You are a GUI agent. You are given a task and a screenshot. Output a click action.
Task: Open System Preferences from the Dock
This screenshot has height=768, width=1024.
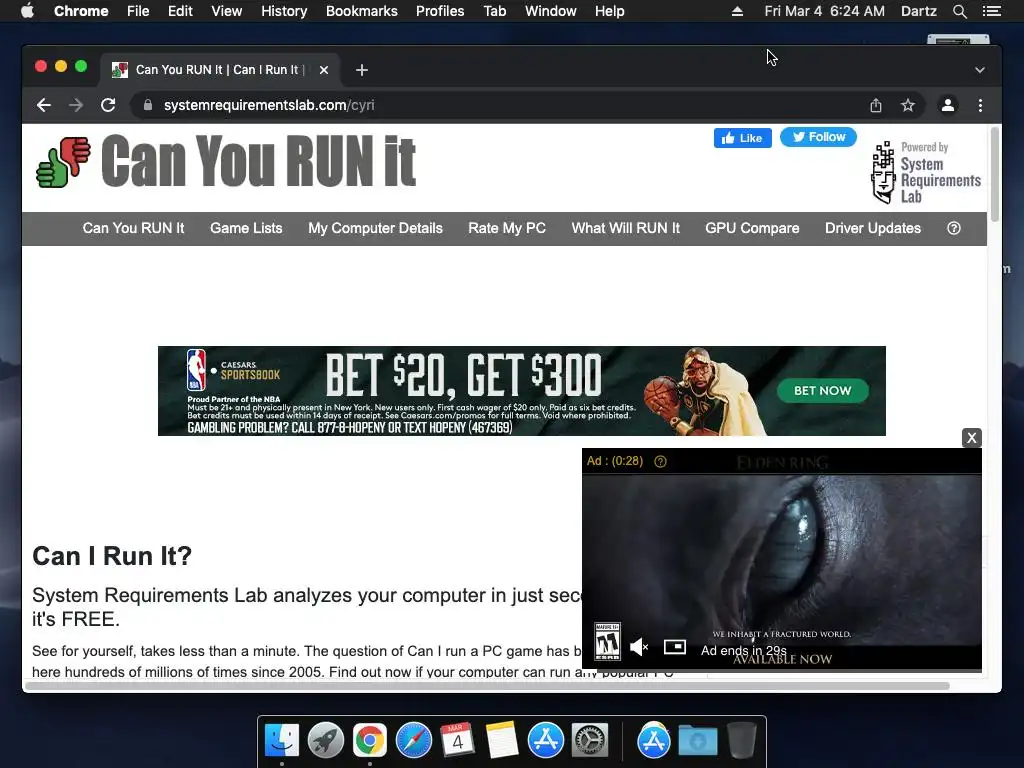(590, 741)
